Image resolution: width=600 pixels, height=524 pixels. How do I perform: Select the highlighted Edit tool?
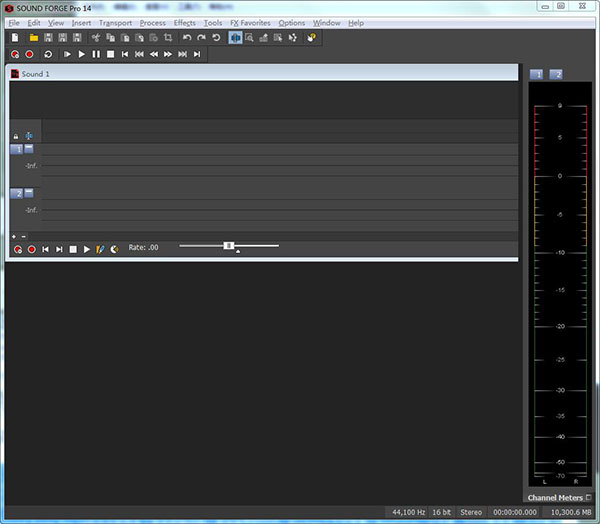click(x=235, y=38)
